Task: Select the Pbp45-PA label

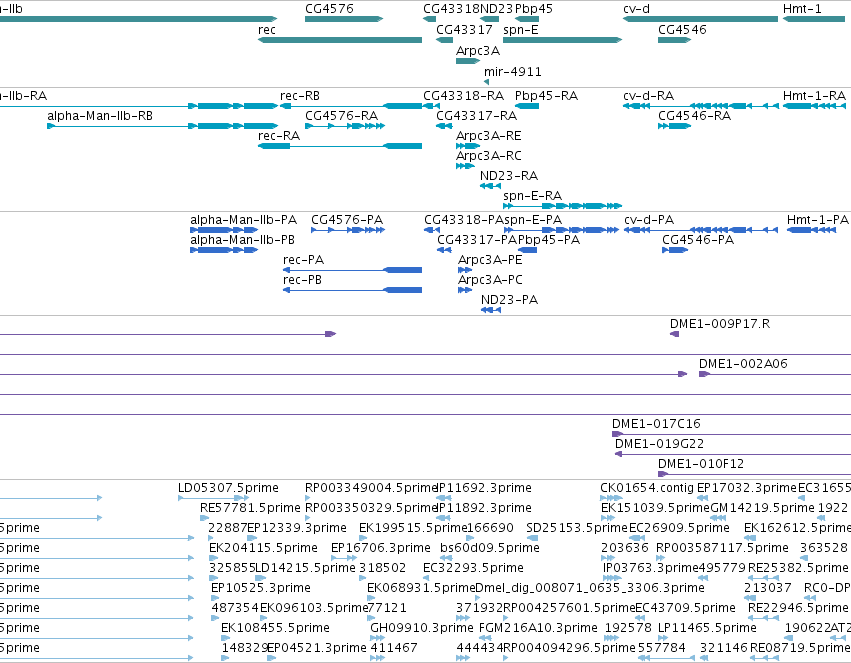Action: coord(549,240)
